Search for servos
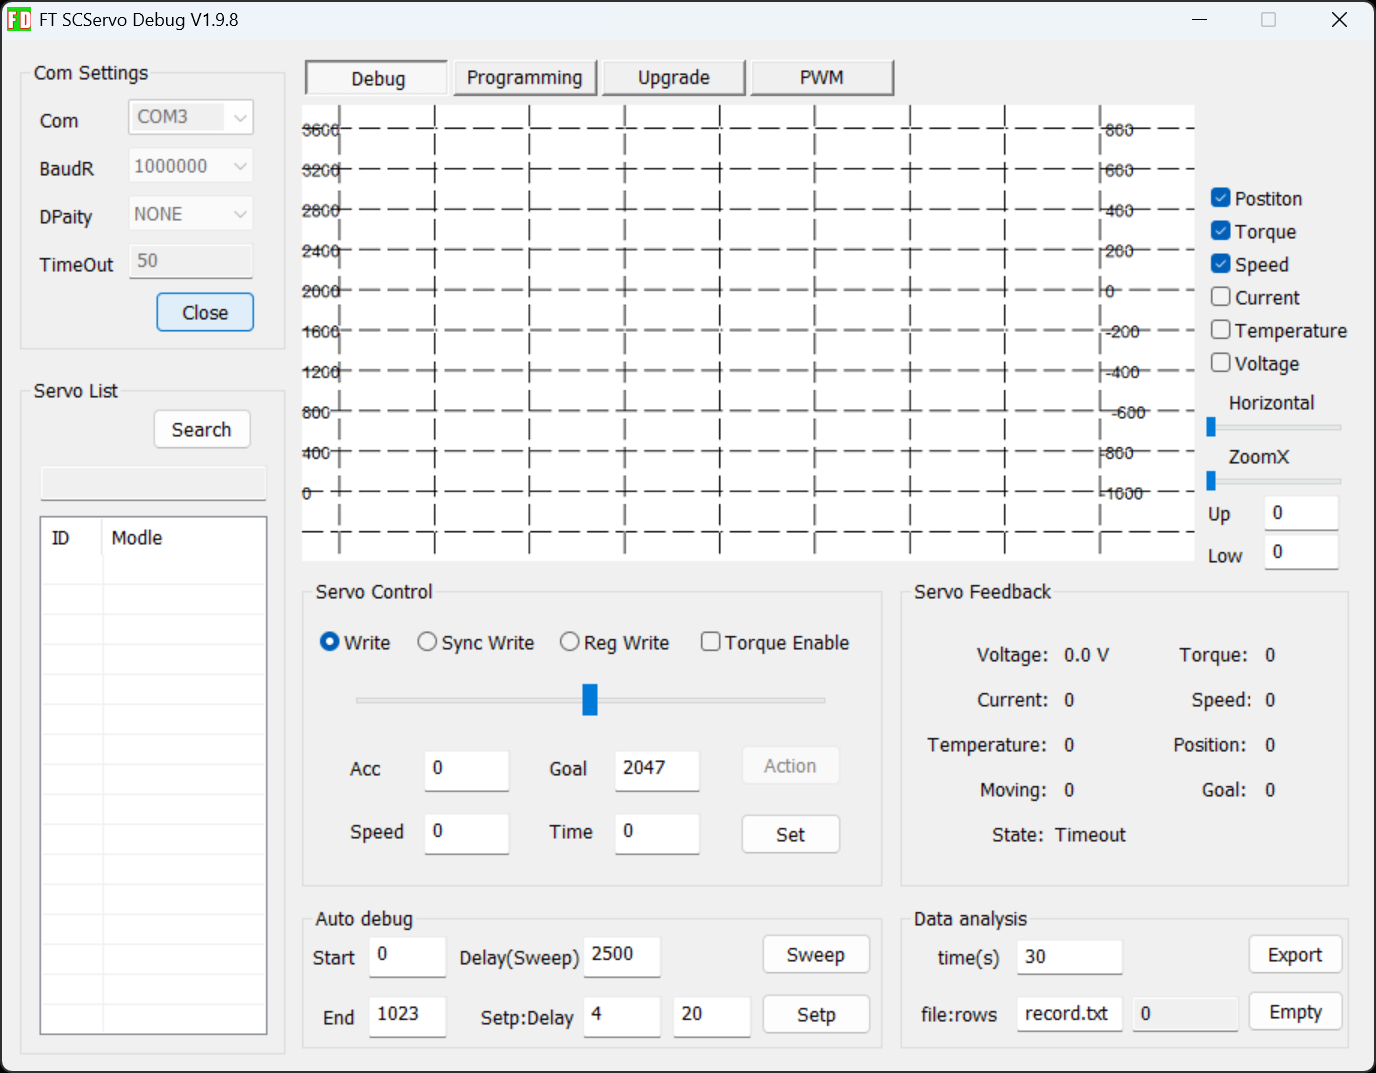 point(202,429)
